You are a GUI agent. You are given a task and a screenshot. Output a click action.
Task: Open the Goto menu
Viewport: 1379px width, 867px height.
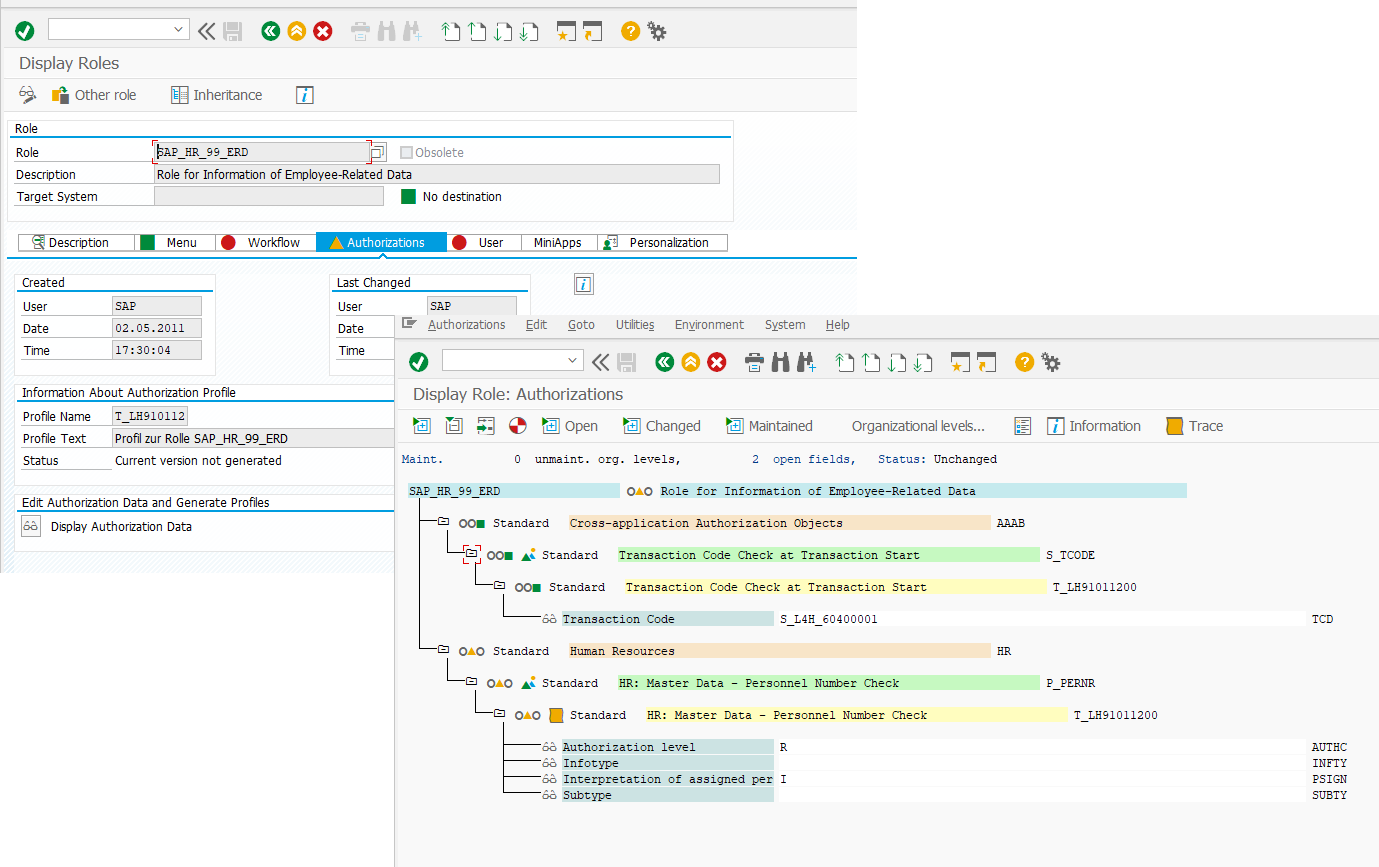[x=581, y=325]
